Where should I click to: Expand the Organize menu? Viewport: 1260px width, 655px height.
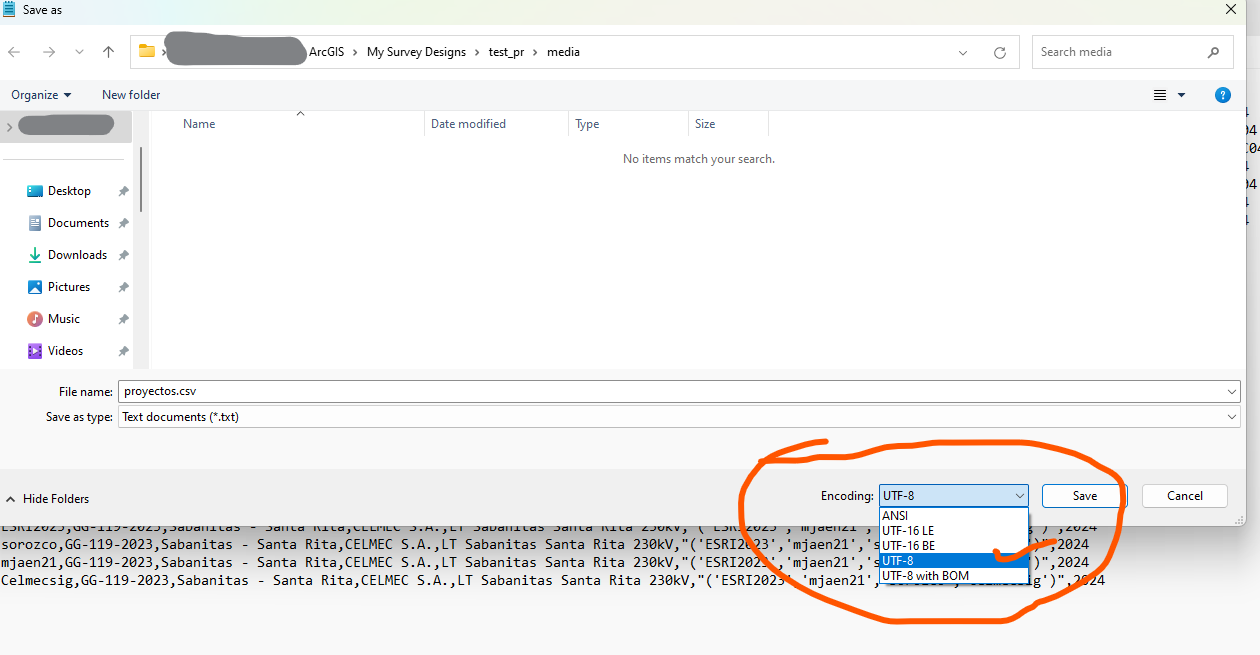[x=40, y=94]
